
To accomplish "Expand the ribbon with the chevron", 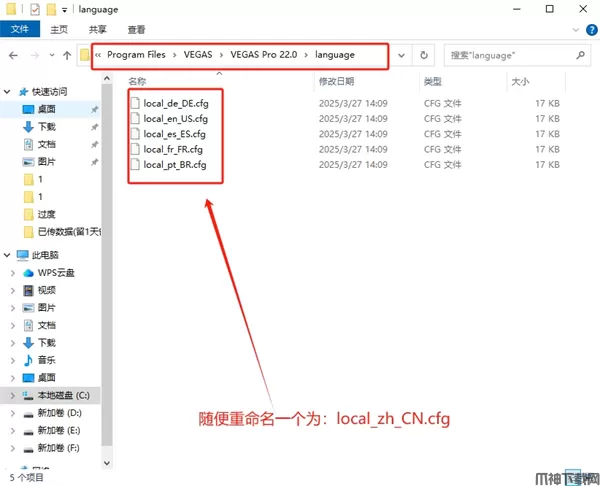I will (x=576, y=30).
